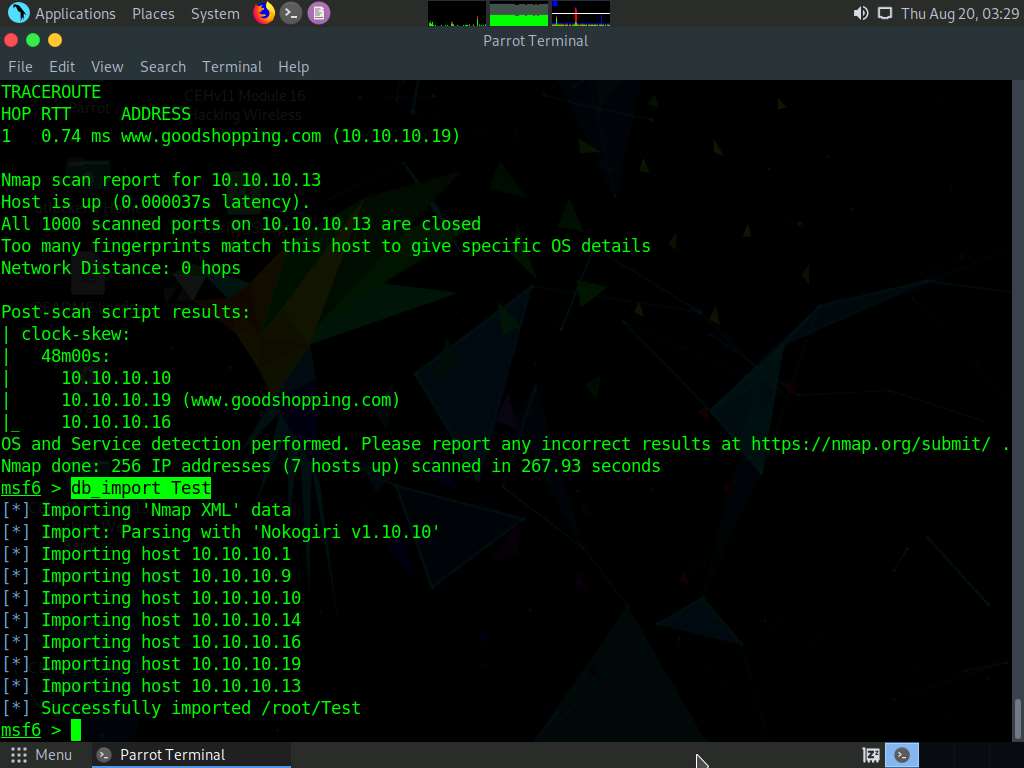The width and height of the screenshot is (1024, 768).
Task: Open the CPU system monitor graph
Action: [x=457, y=13]
